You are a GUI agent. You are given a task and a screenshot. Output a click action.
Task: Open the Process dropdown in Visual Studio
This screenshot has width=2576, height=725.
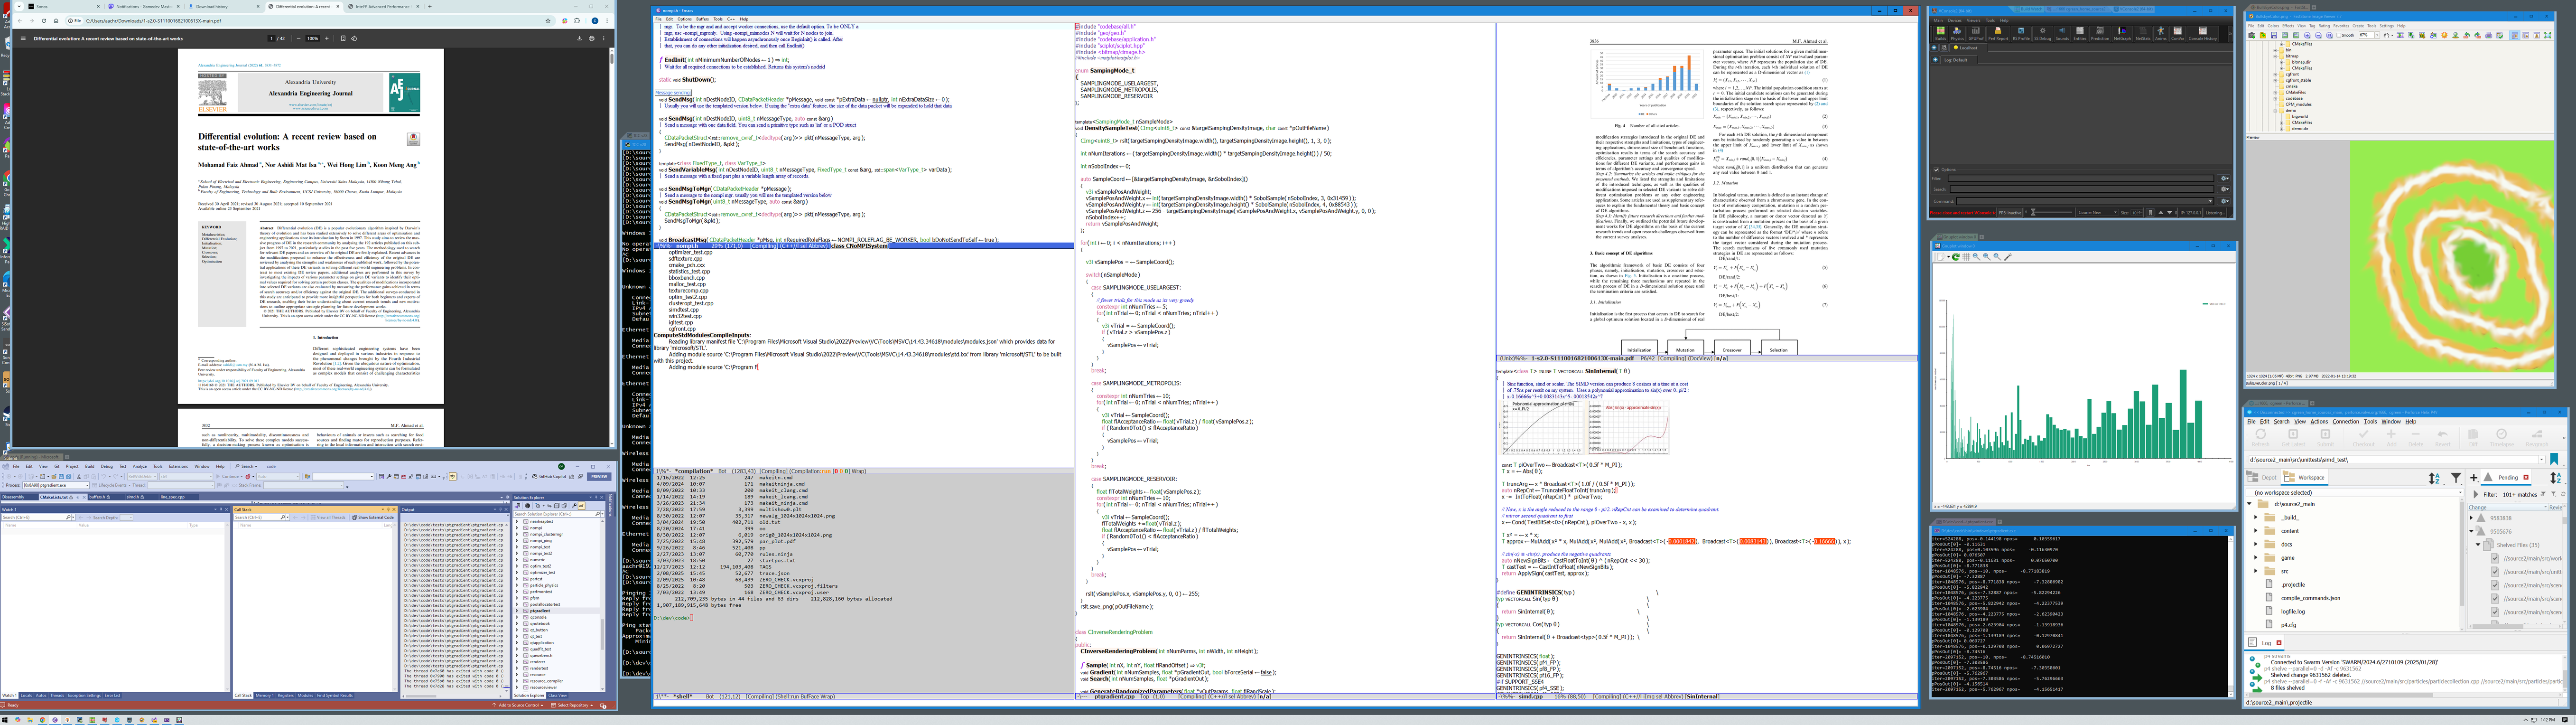click(x=56, y=485)
